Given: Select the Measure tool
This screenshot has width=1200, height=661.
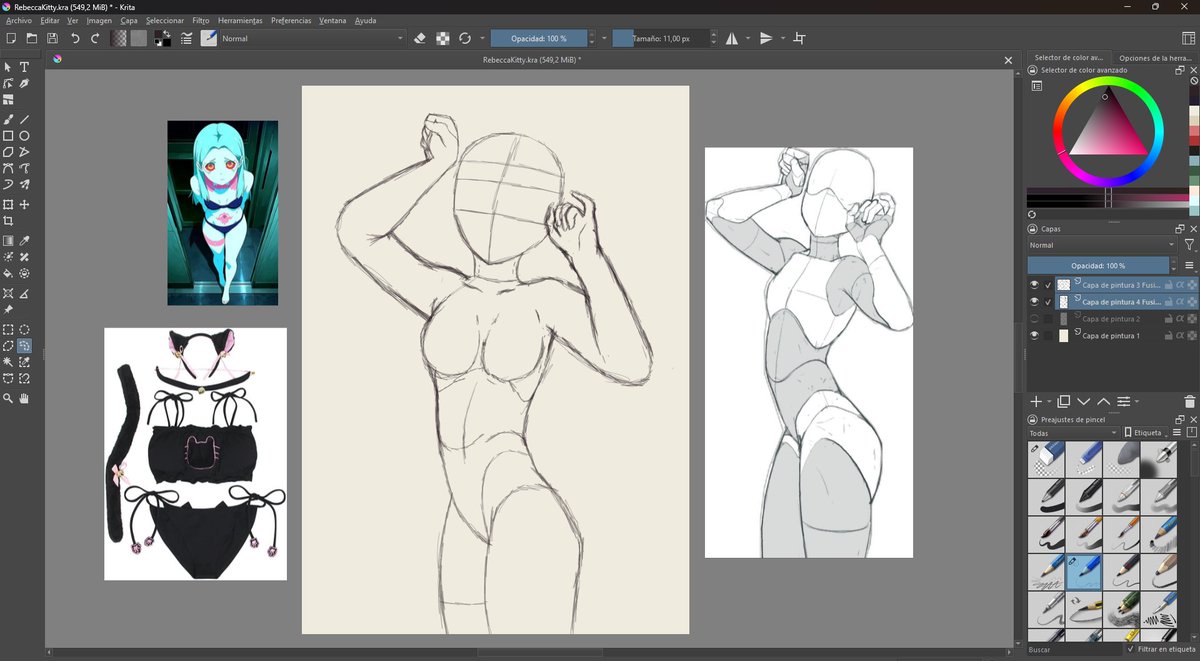Looking at the screenshot, I should pyautogui.click(x=24, y=293).
